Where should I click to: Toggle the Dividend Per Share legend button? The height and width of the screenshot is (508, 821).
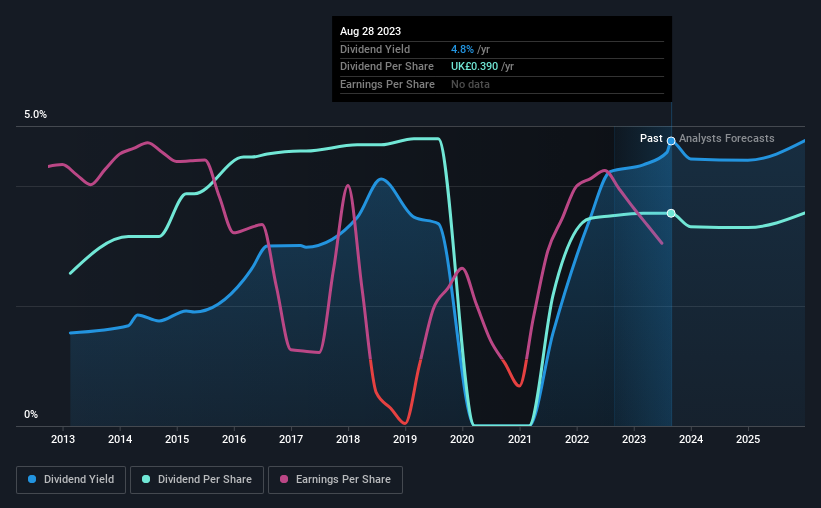click(x=197, y=480)
